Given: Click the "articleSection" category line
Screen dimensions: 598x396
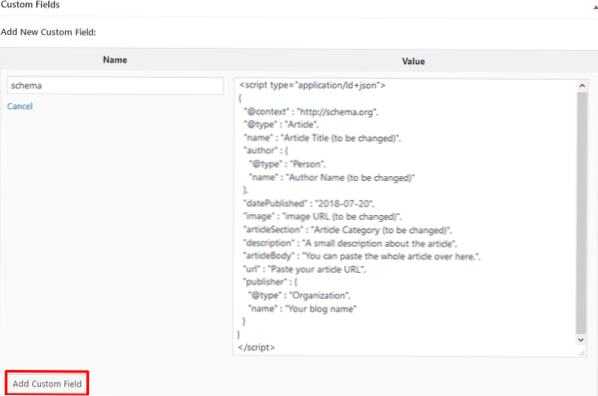Looking at the screenshot, I should pos(347,230).
